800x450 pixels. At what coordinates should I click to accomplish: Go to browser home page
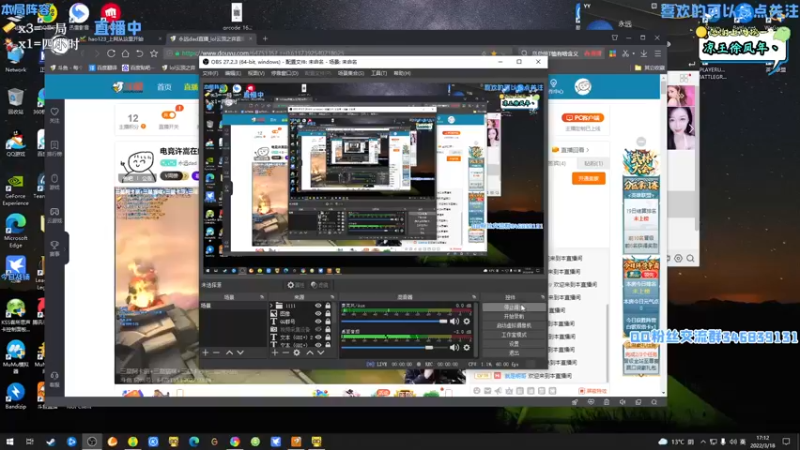[125, 53]
